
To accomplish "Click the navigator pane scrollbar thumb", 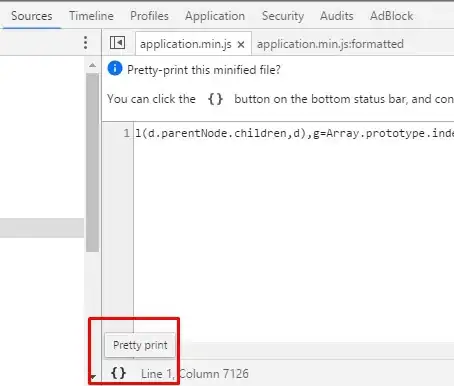I will (92, 162).
